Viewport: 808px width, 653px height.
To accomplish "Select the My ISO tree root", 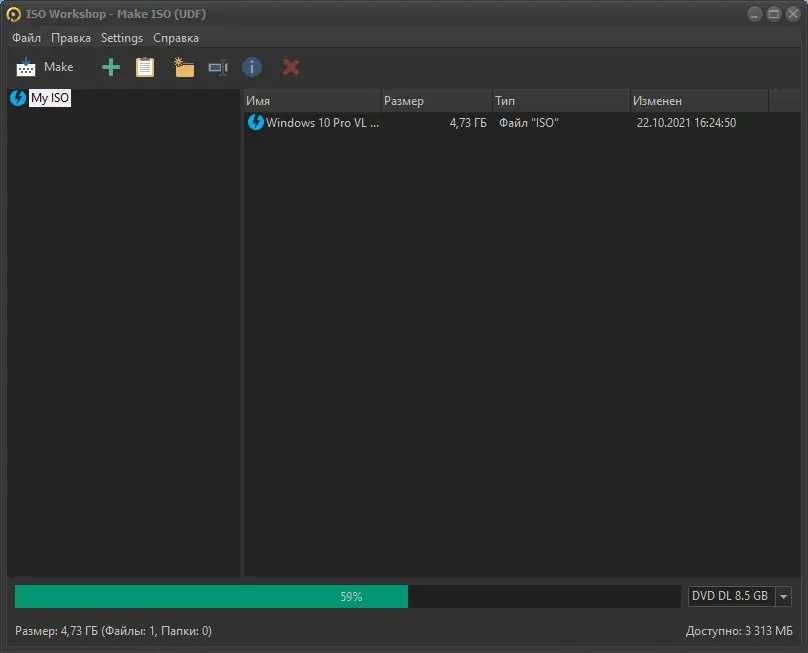I will coord(50,98).
